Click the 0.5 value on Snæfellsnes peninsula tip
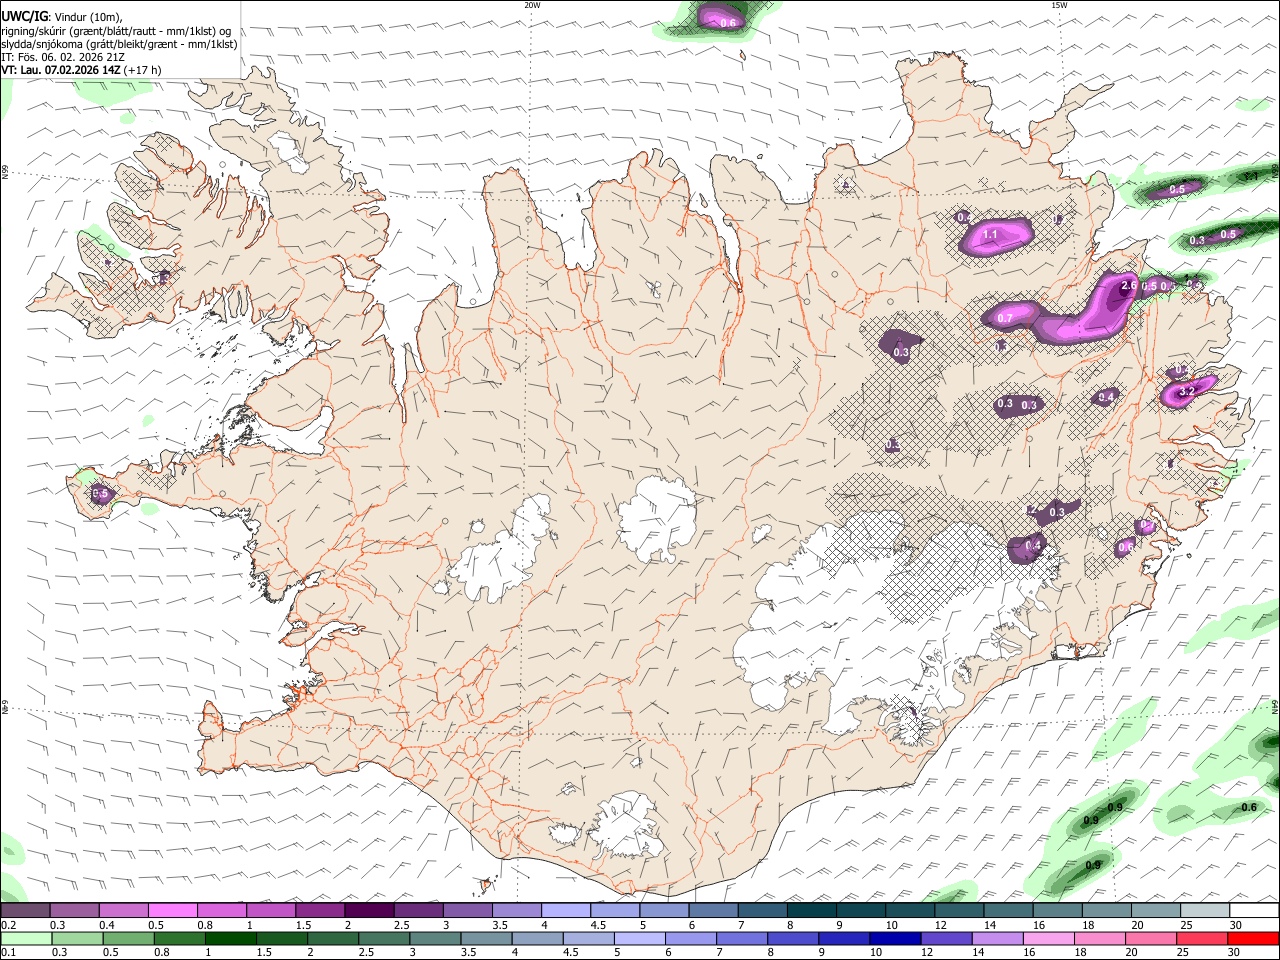Screen dimensions: 1280x960 (x=100, y=494)
